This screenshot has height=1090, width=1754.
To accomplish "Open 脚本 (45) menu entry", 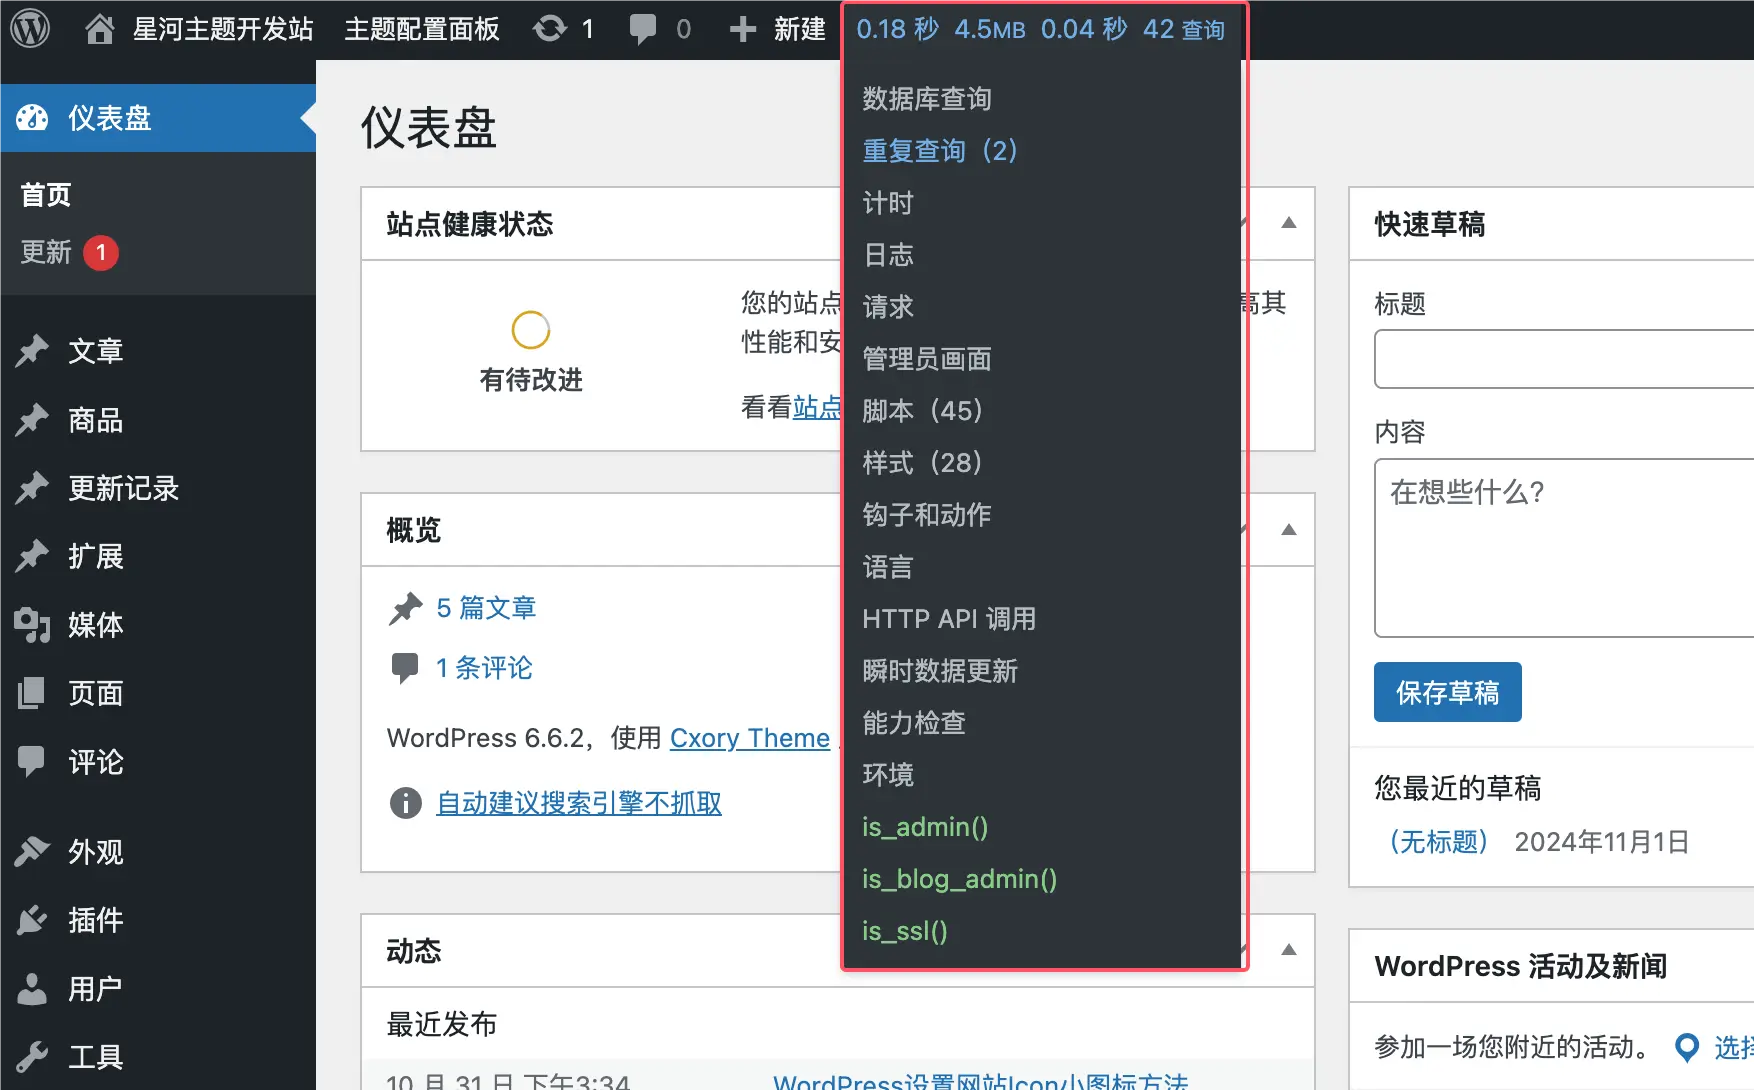I will [x=923, y=410].
